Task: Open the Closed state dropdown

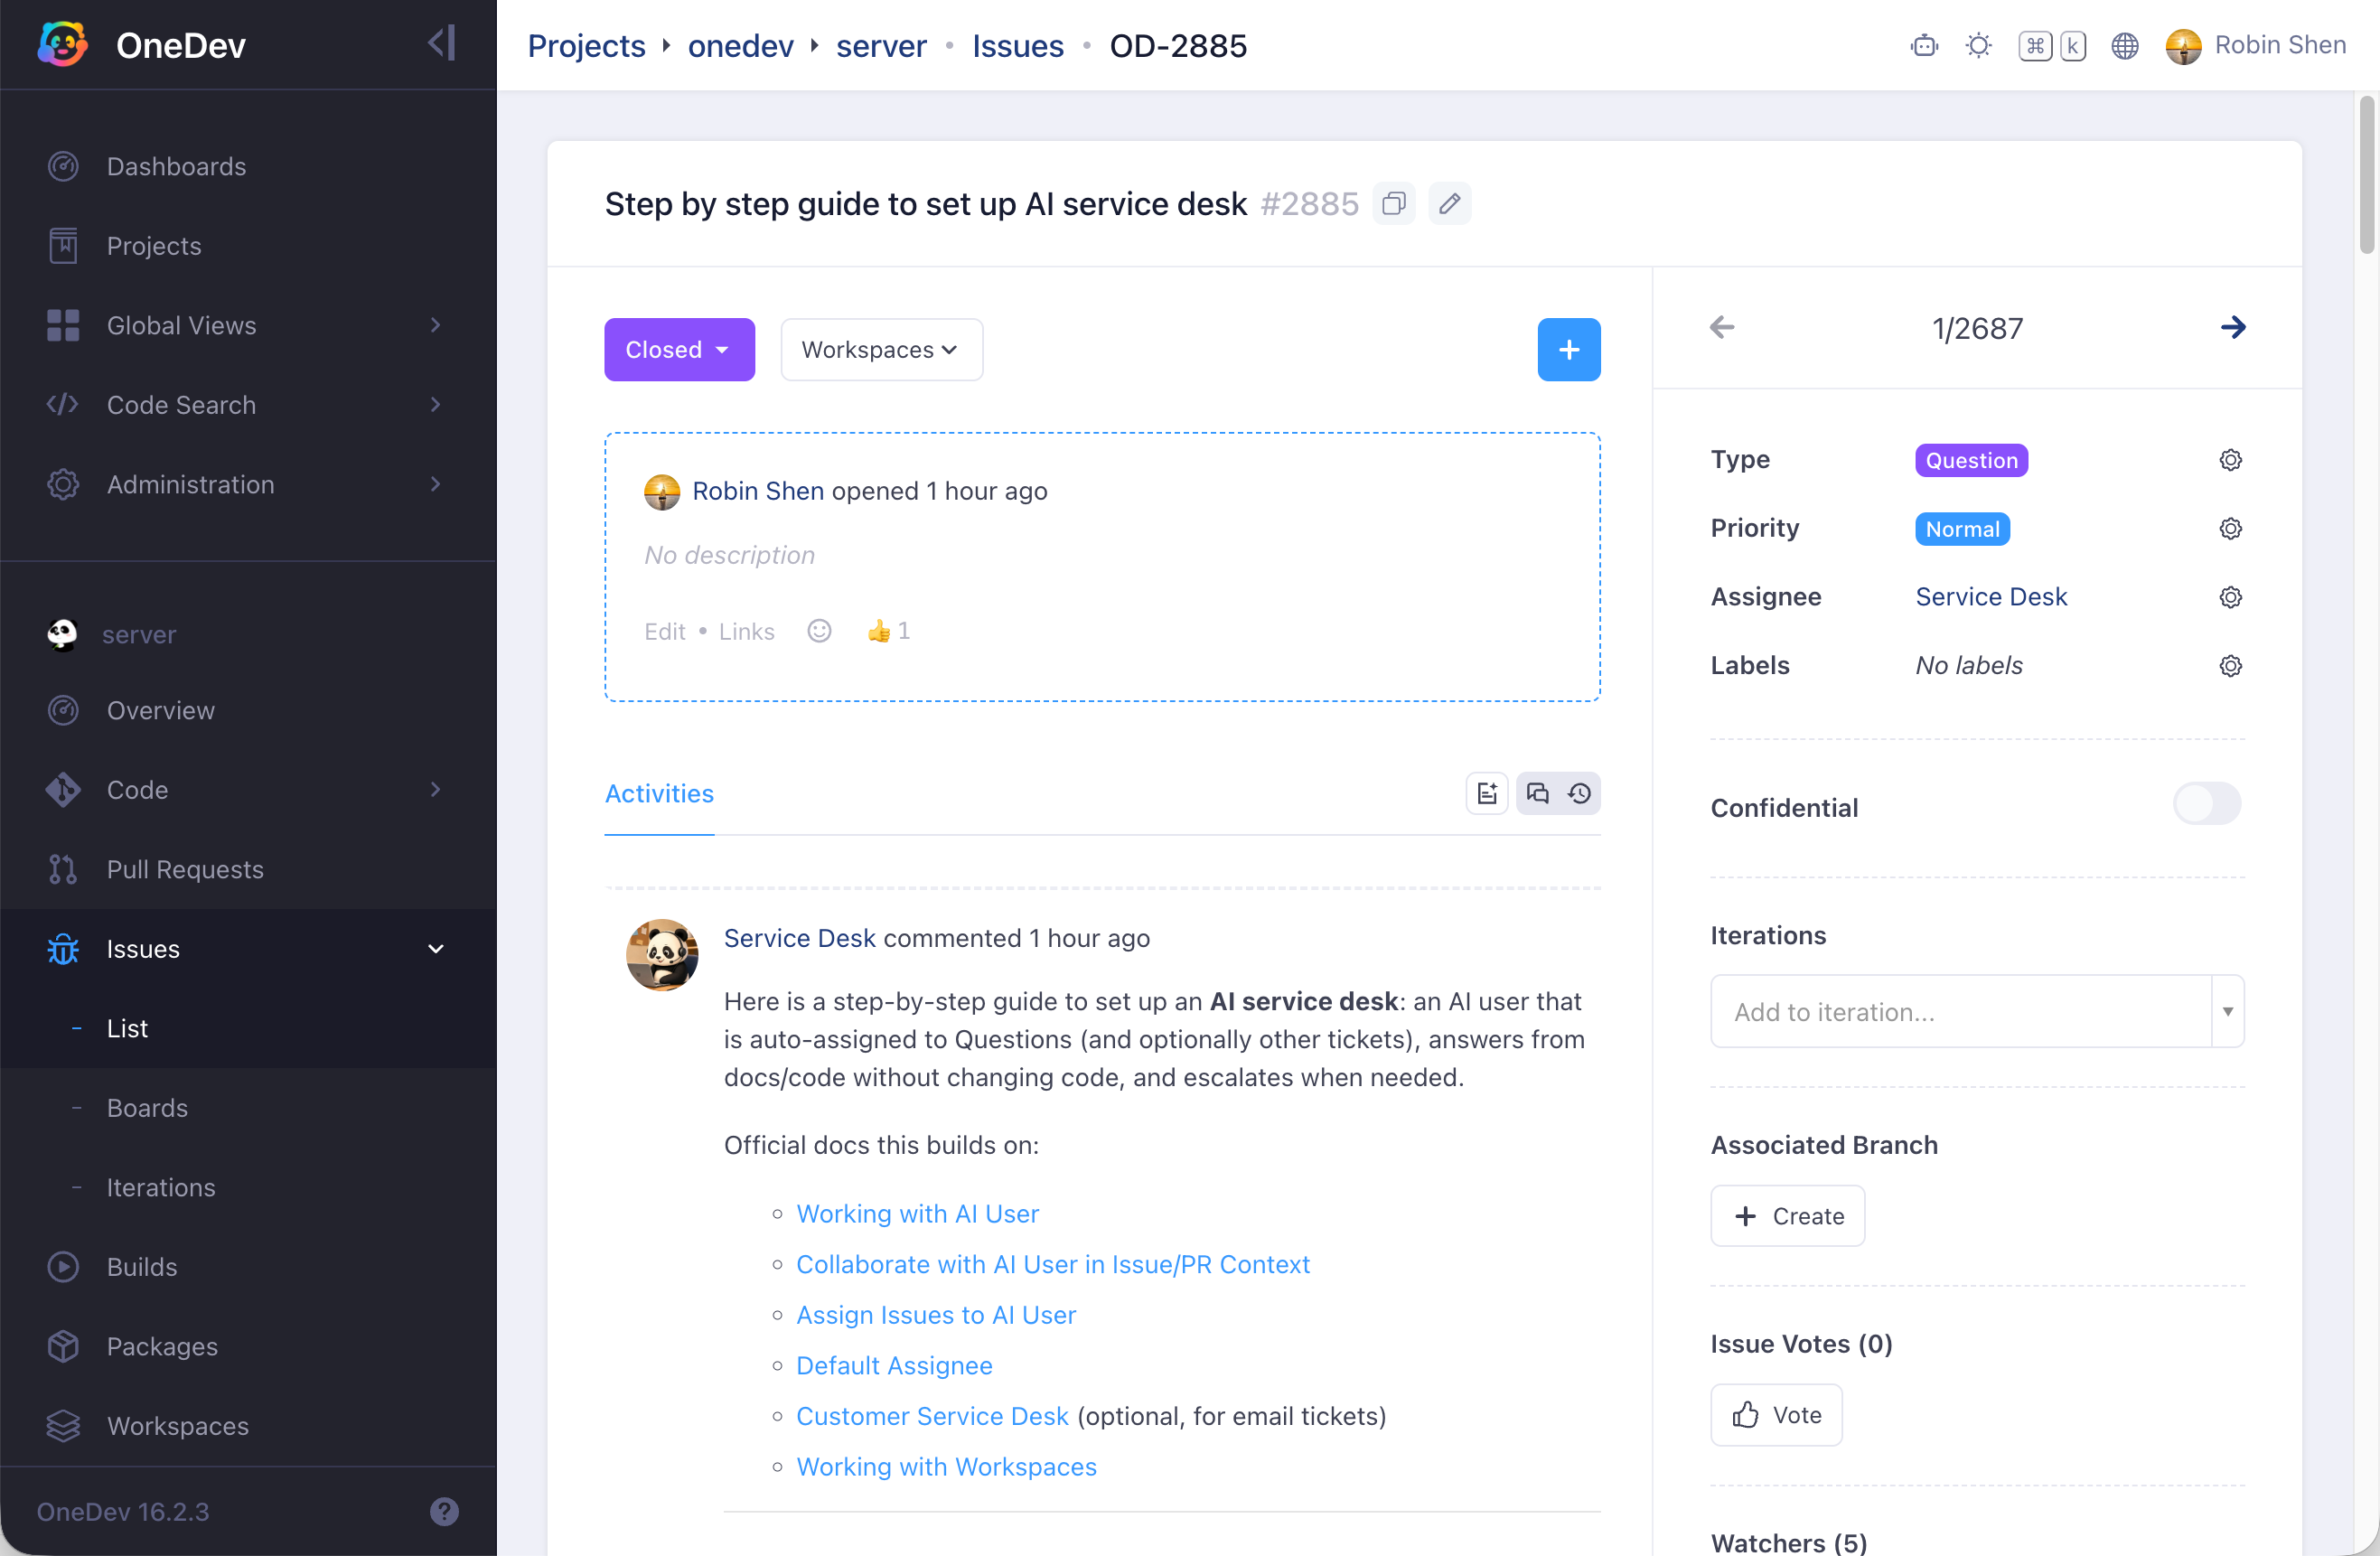Action: pyautogui.click(x=679, y=350)
